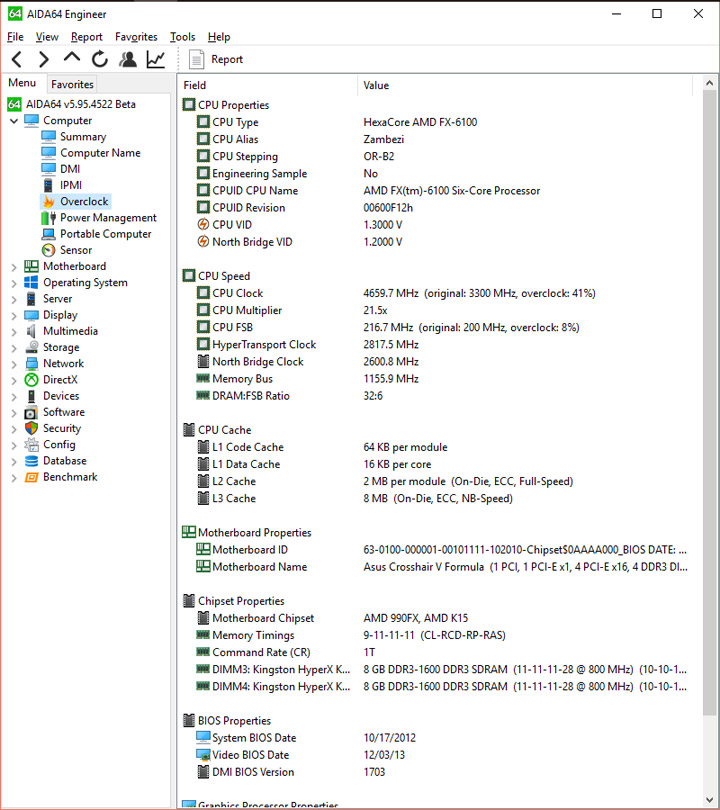Select the DRAM:FSB Ratio row
The height and width of the screenshot is (810, 720).
point(436,396)
